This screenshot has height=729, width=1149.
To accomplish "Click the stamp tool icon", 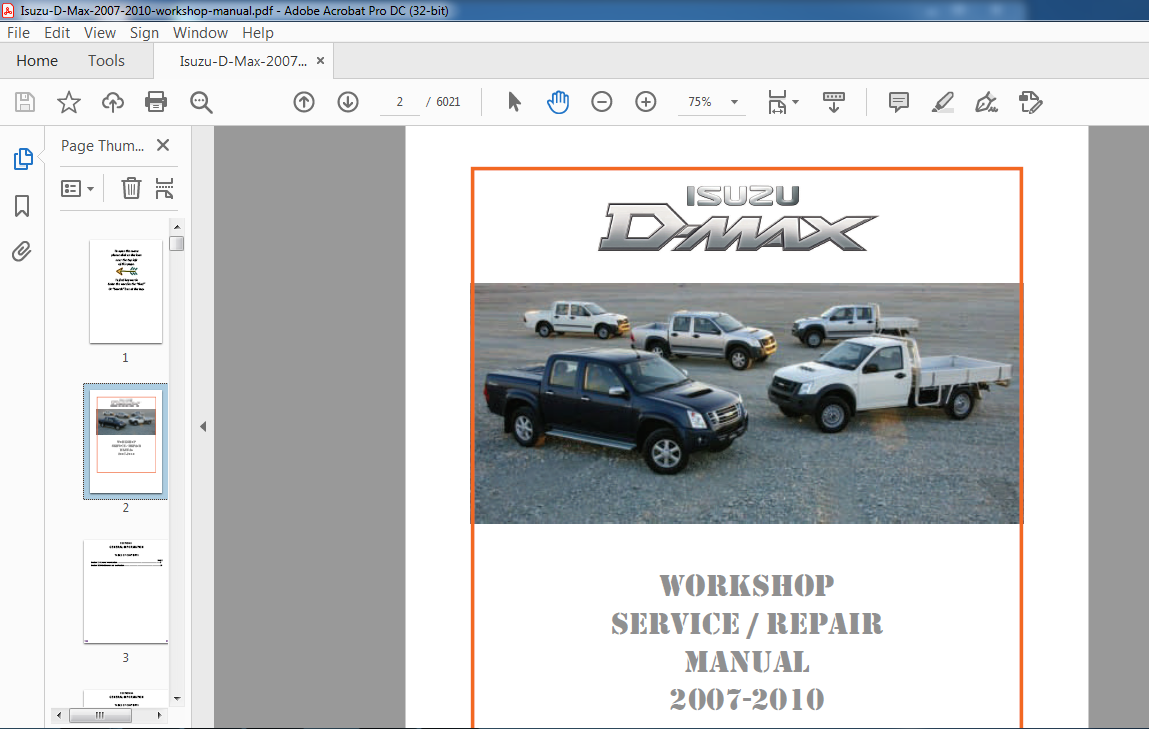I will click(1030, 102).
